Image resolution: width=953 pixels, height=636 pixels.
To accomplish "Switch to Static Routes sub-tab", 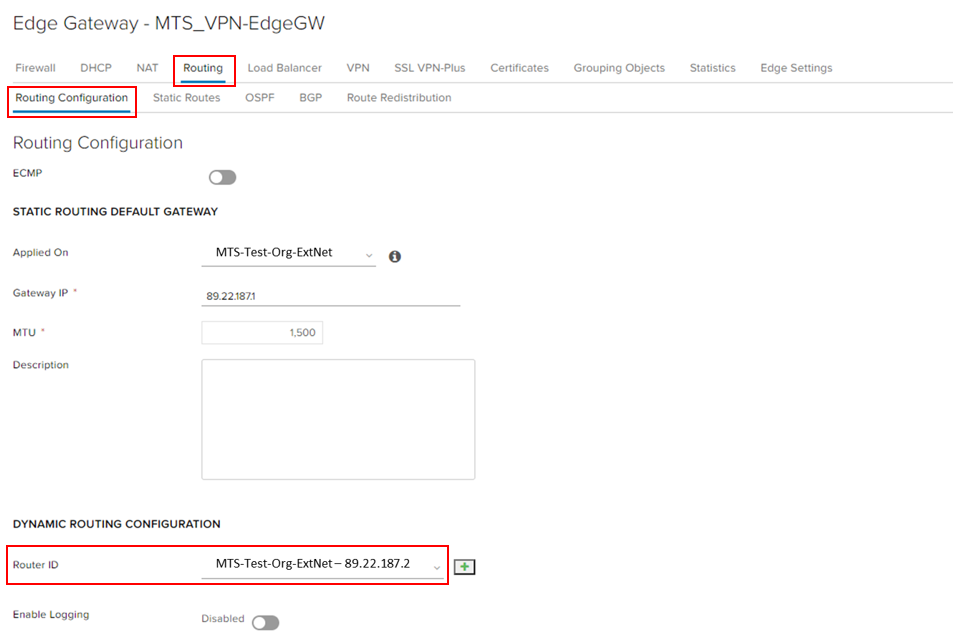I will pos(186,98).
